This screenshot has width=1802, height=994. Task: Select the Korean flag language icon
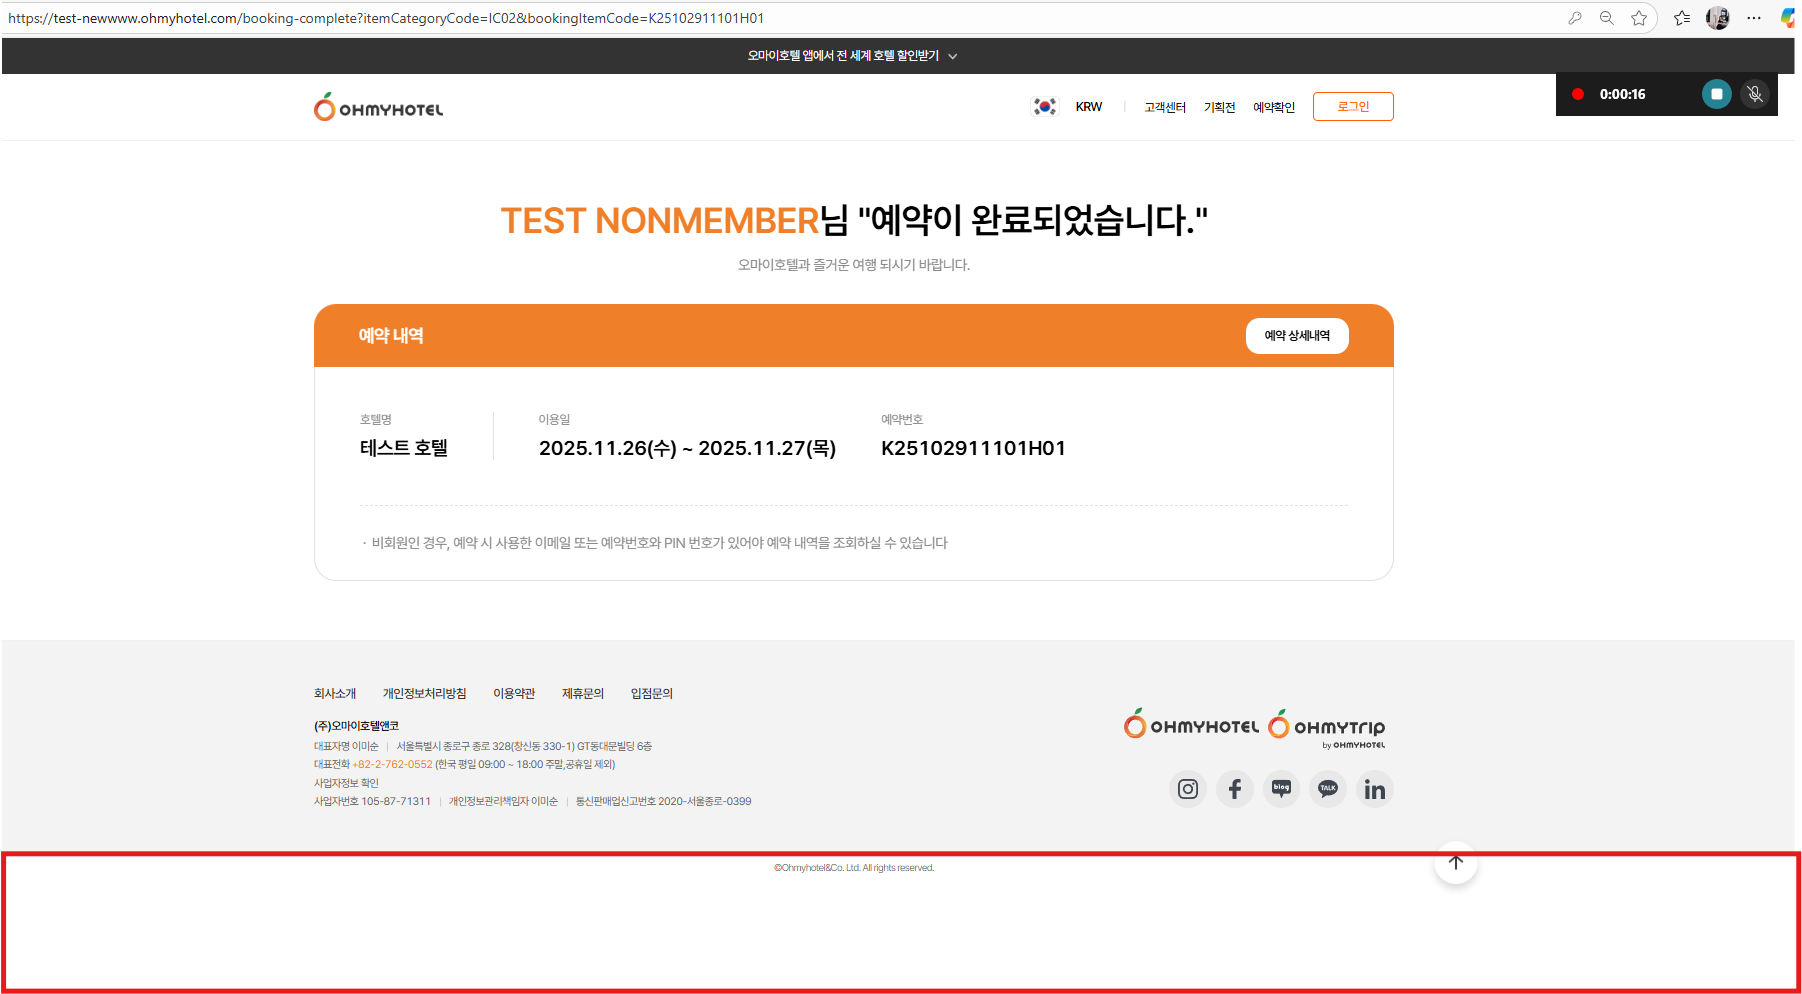pyautogui.click(x=1045, y=106)
